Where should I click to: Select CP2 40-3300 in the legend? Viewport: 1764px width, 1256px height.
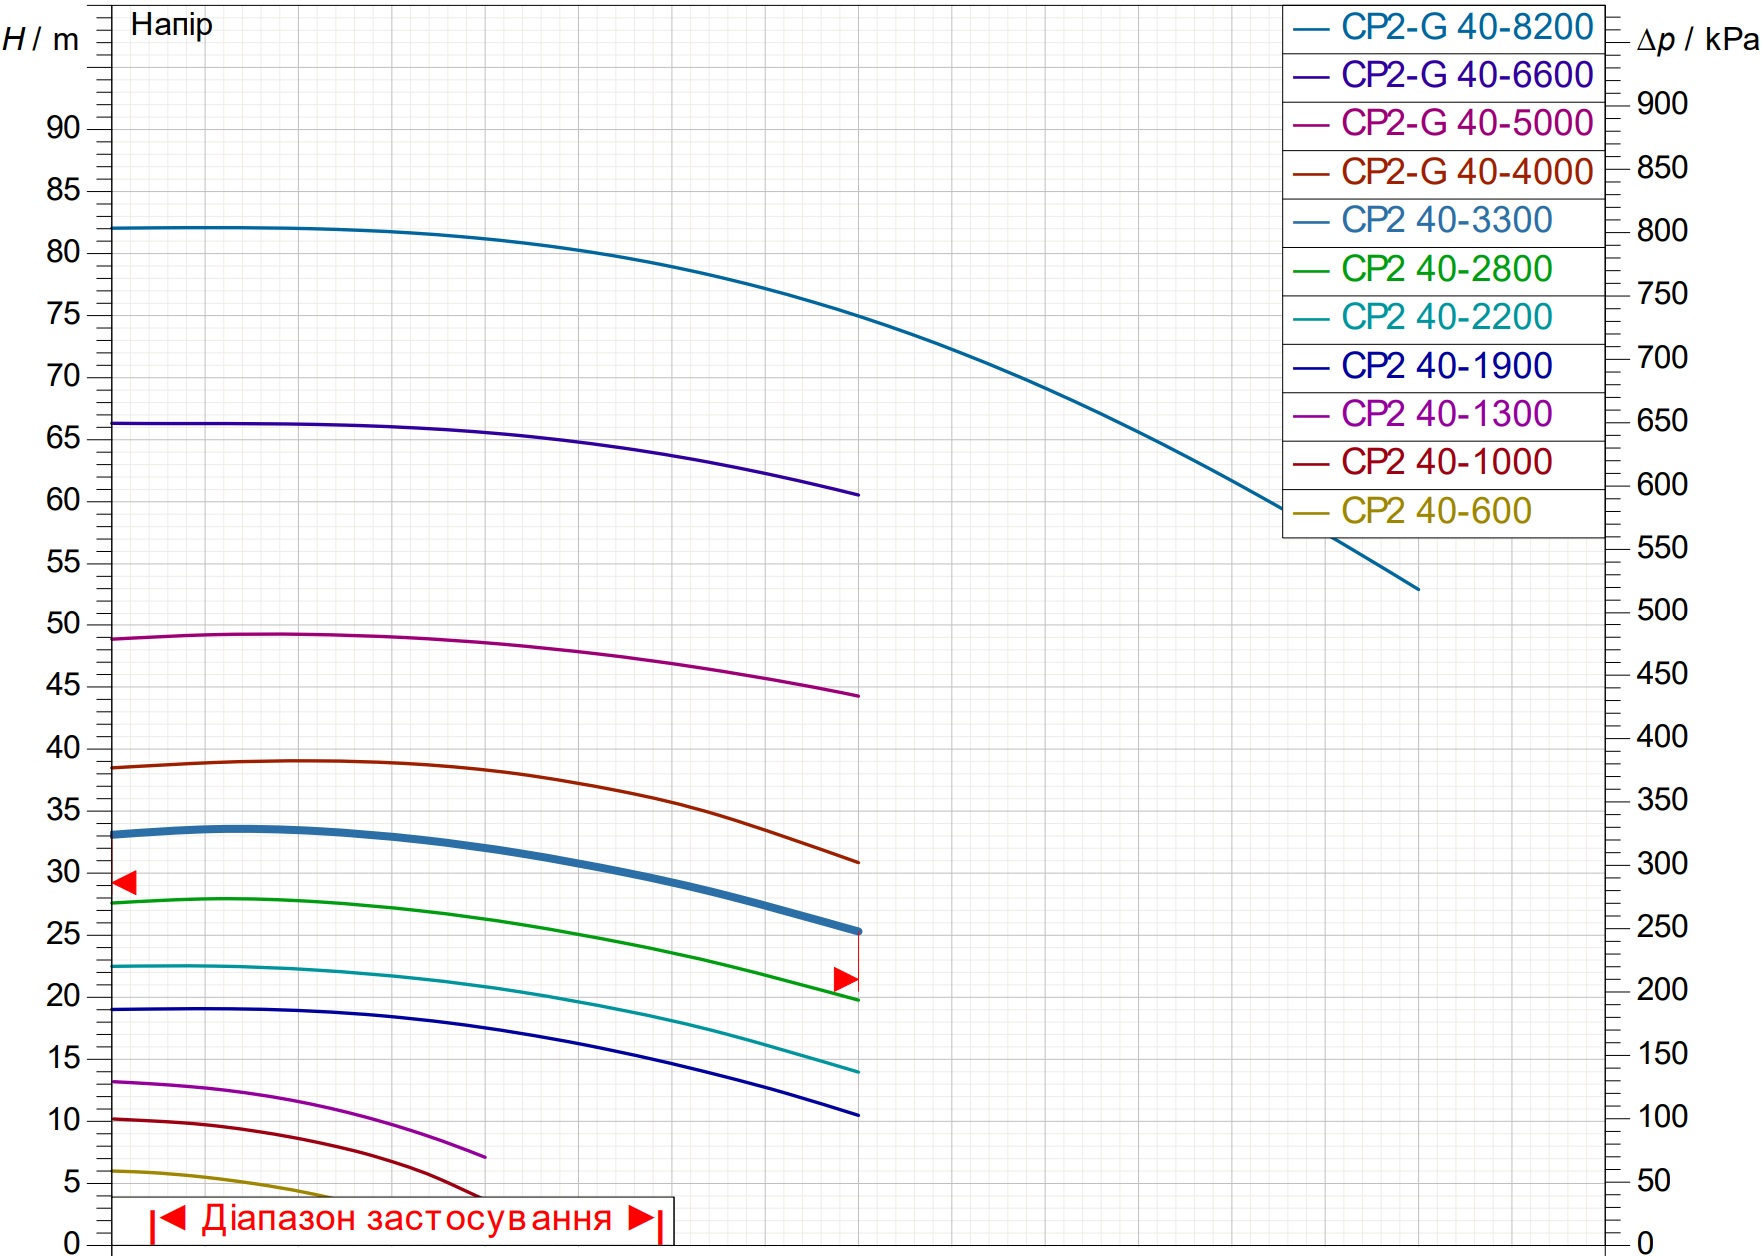1443,221
